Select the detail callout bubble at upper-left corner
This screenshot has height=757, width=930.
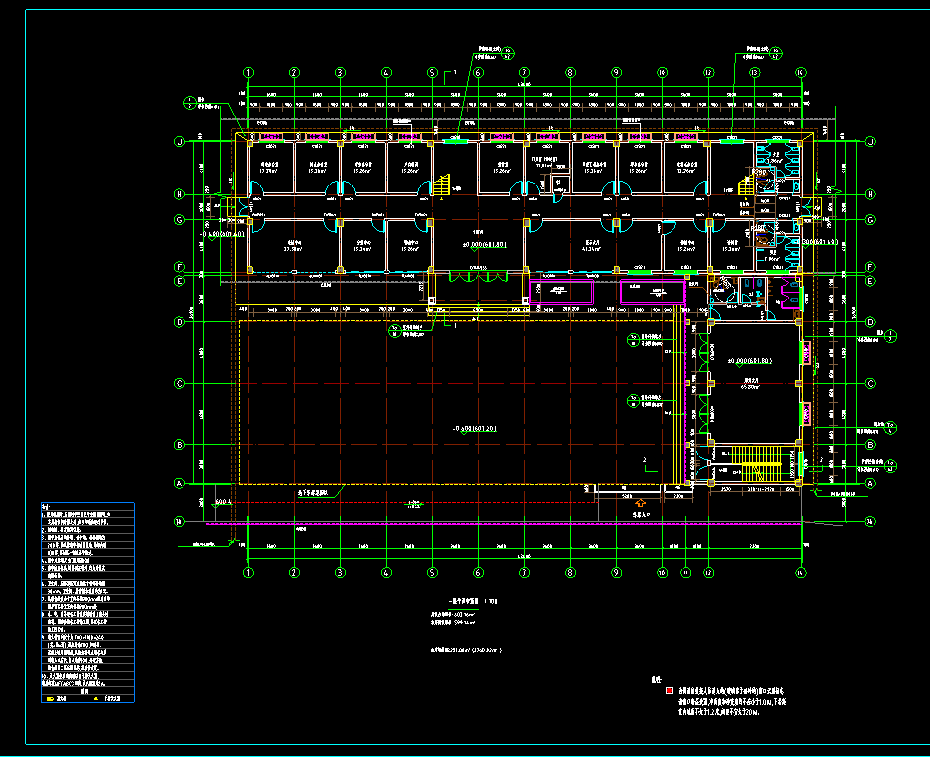[x=190, y=103]
